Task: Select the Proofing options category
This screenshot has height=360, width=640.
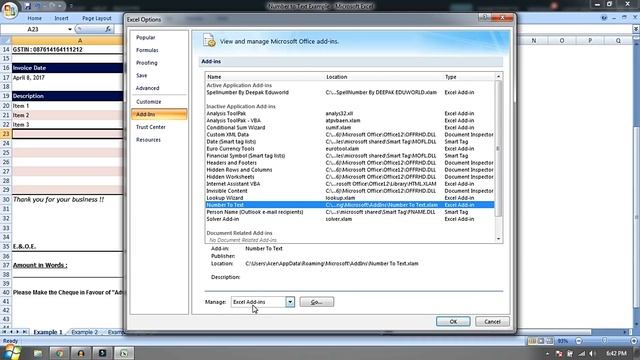Action: point(159,62)
